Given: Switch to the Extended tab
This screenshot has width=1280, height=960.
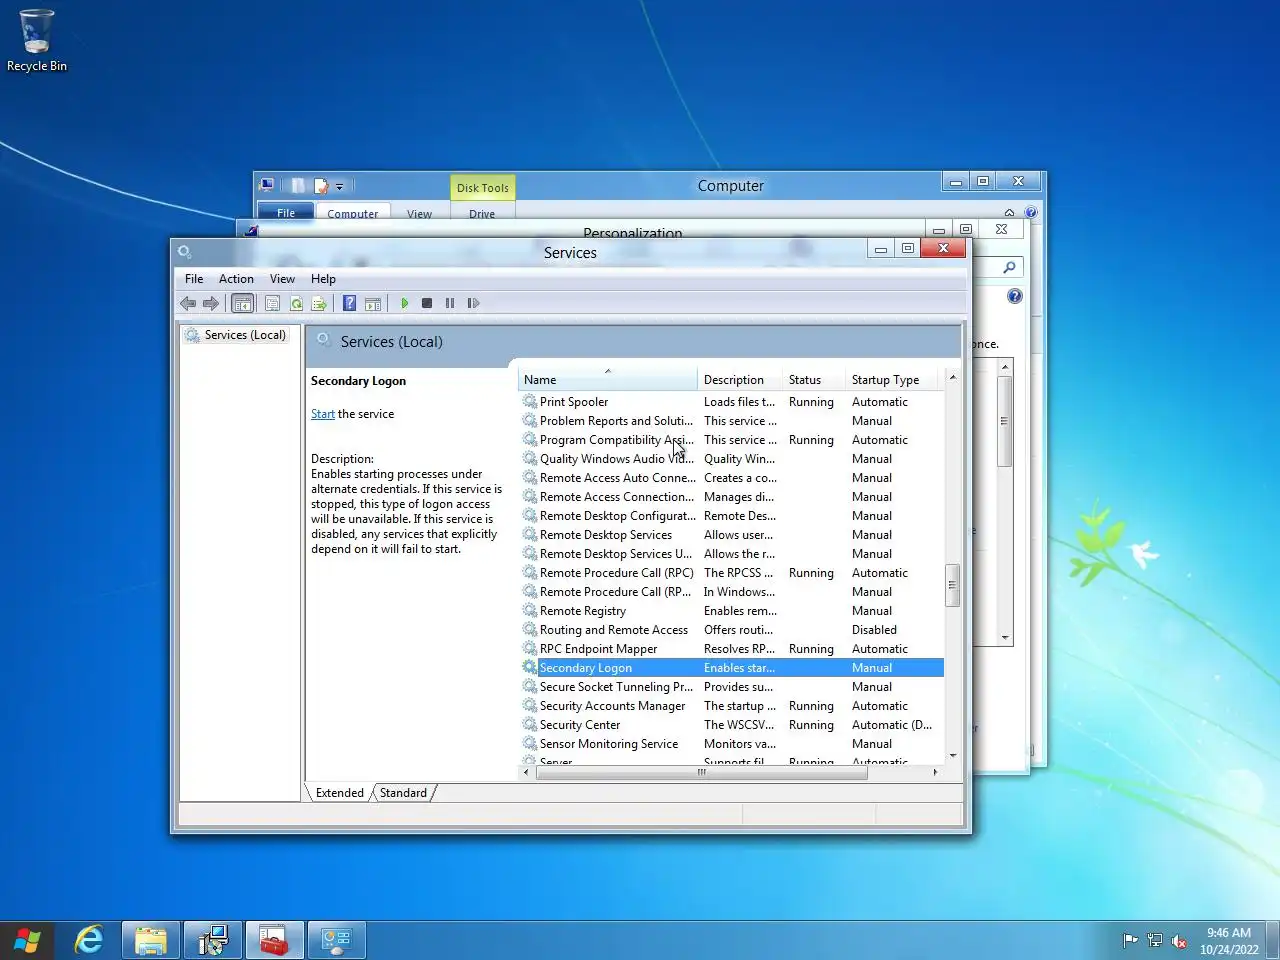Looking at the screenshot, I should point(339,793).
